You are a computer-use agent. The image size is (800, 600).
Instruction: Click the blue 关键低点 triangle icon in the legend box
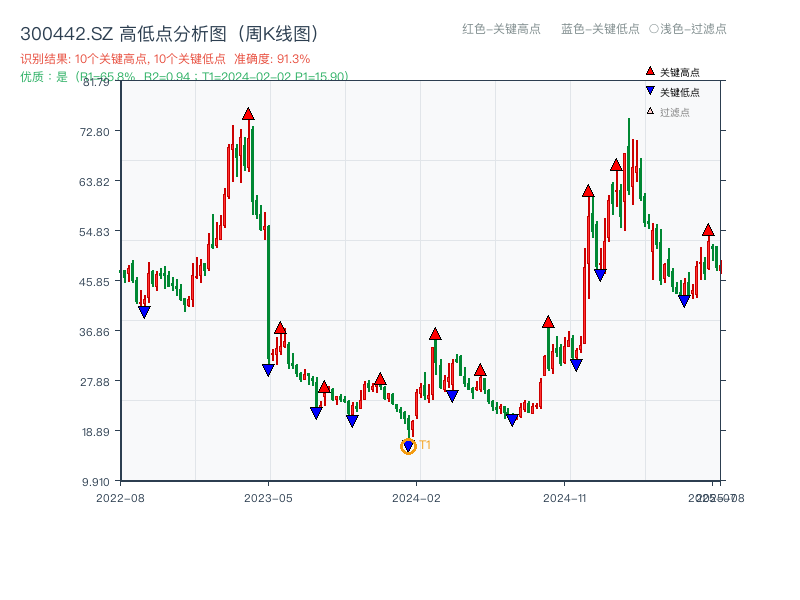[648, 91]
